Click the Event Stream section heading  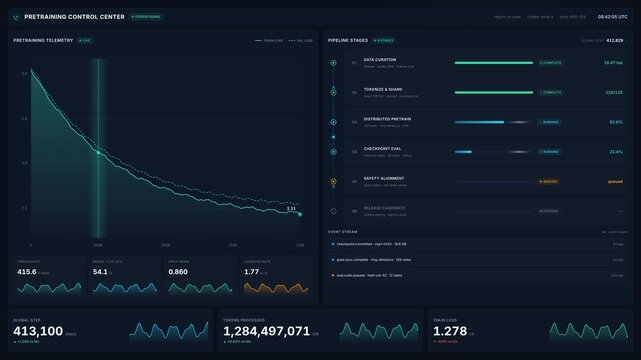pos(343,232)
